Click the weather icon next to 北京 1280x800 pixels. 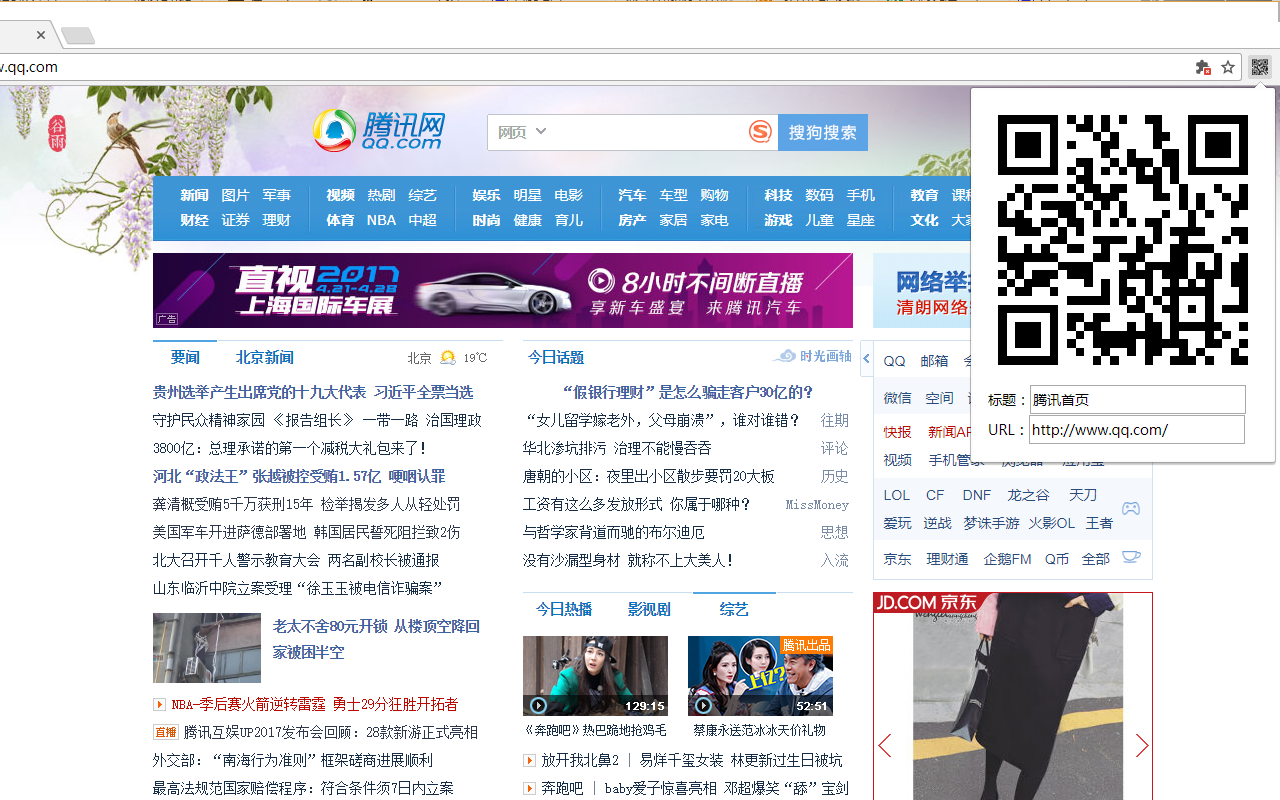[x=448, y=357]
